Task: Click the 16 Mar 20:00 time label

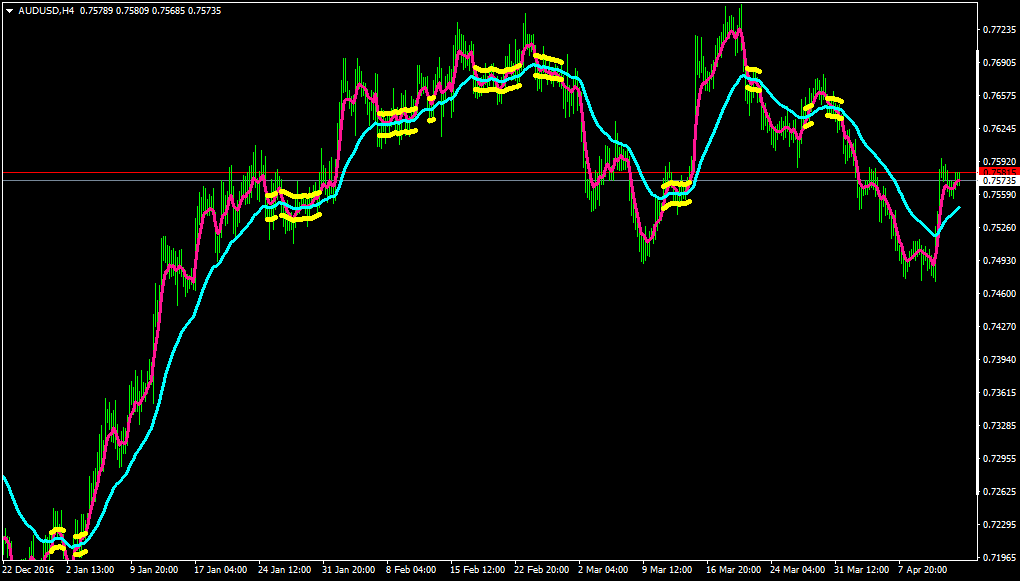Action: point(732,569)
